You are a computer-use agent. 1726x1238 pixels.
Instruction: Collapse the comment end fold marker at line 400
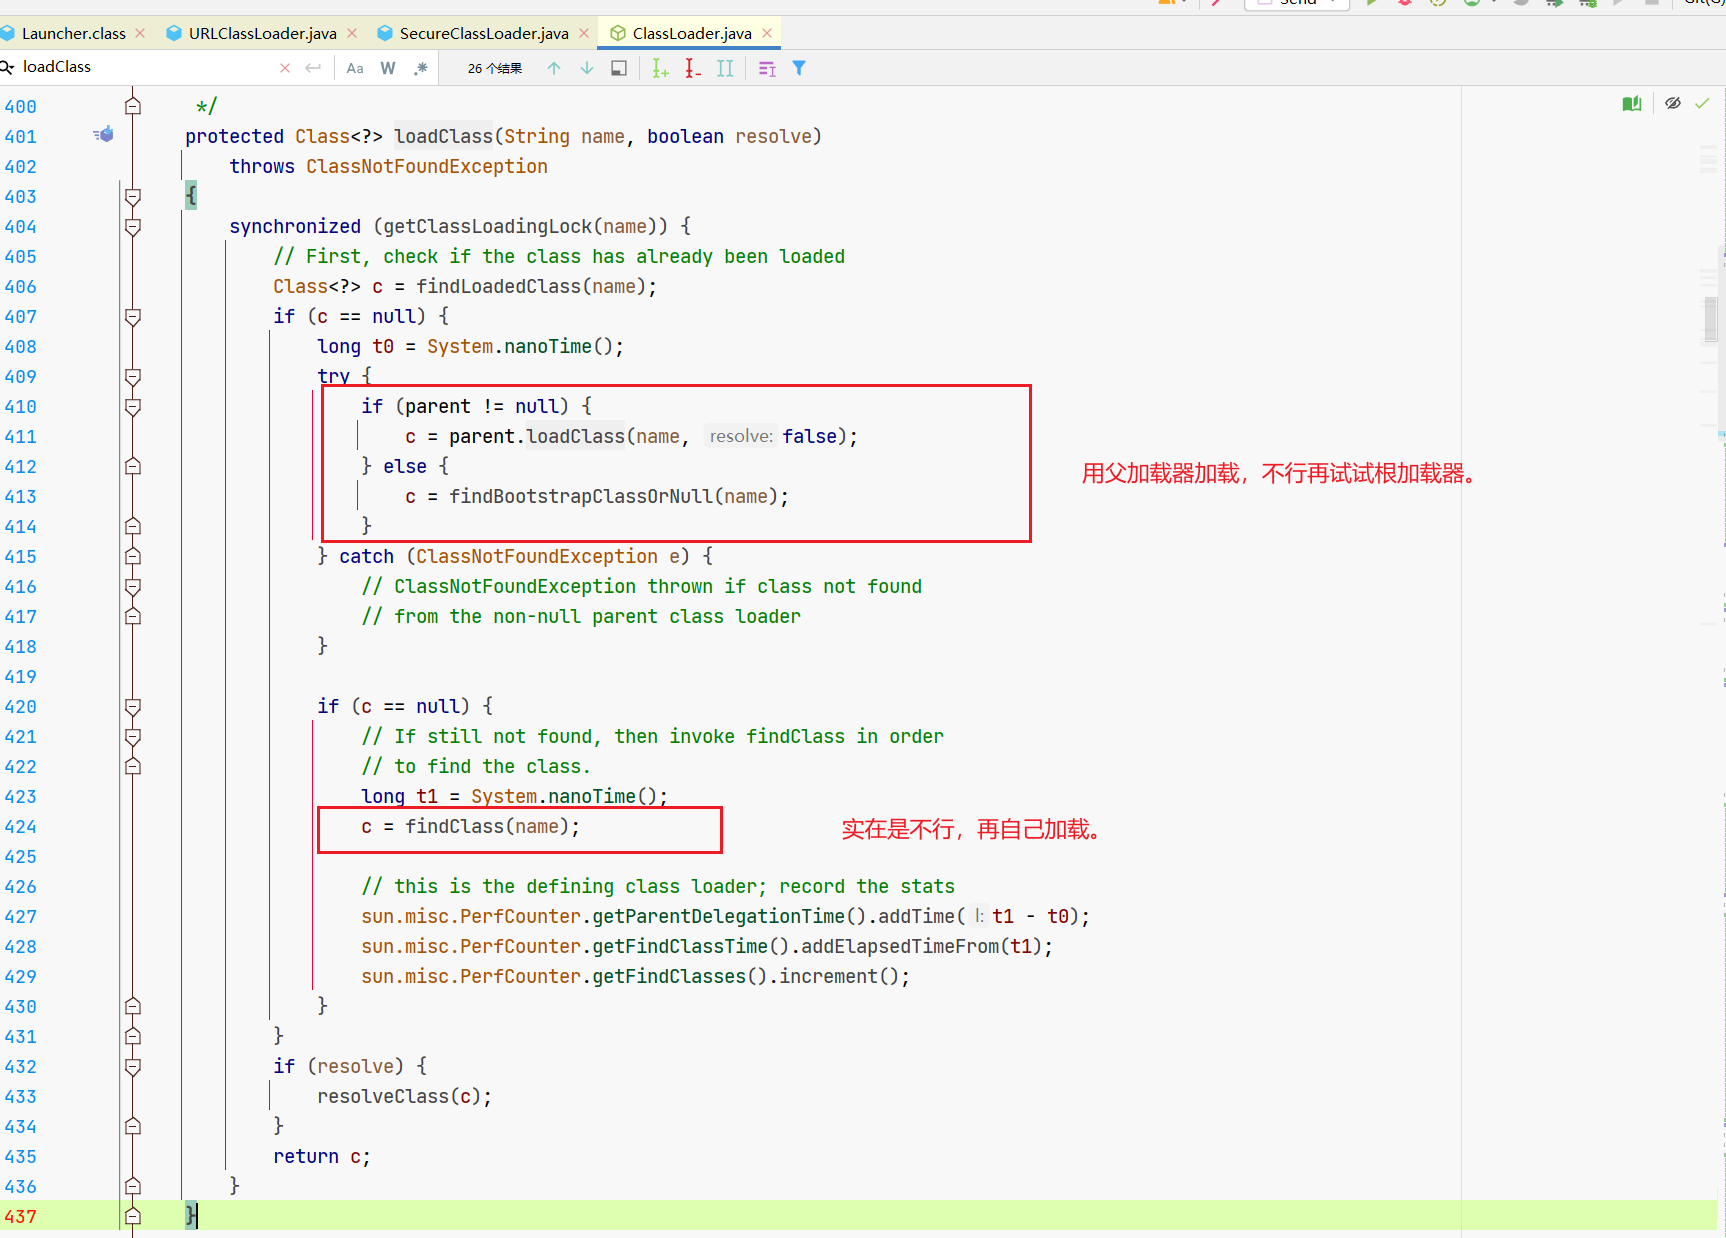pyautogui.click(x=132, y=106)
